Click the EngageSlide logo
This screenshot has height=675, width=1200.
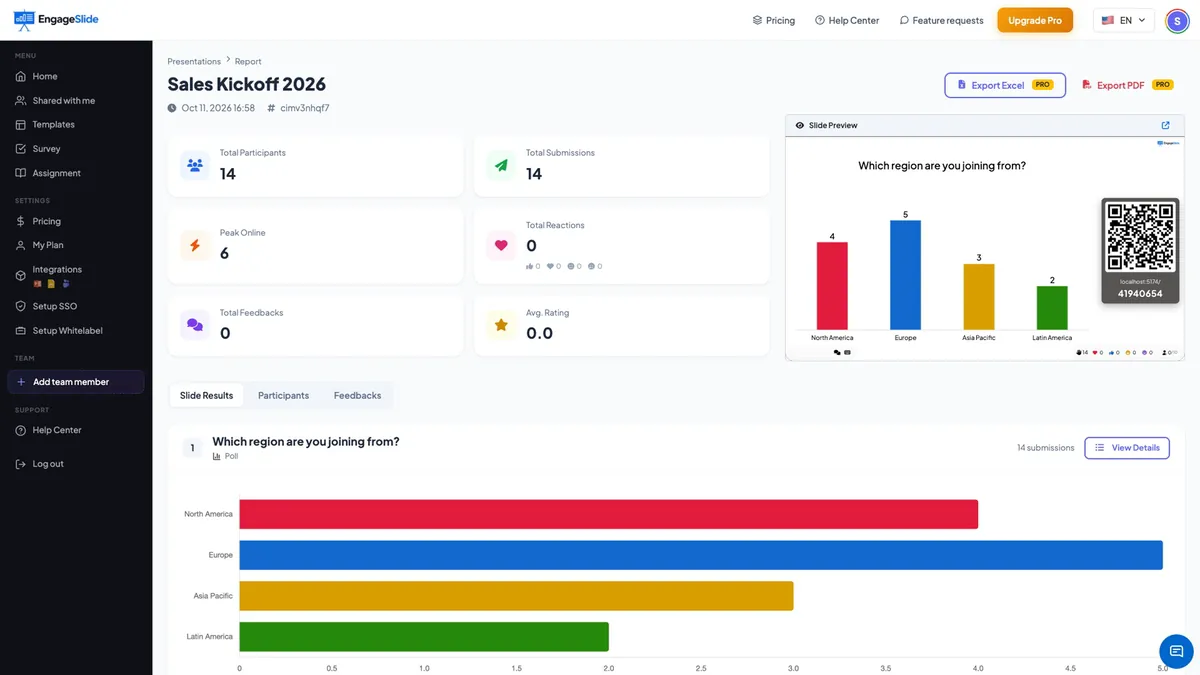(56, 20)
